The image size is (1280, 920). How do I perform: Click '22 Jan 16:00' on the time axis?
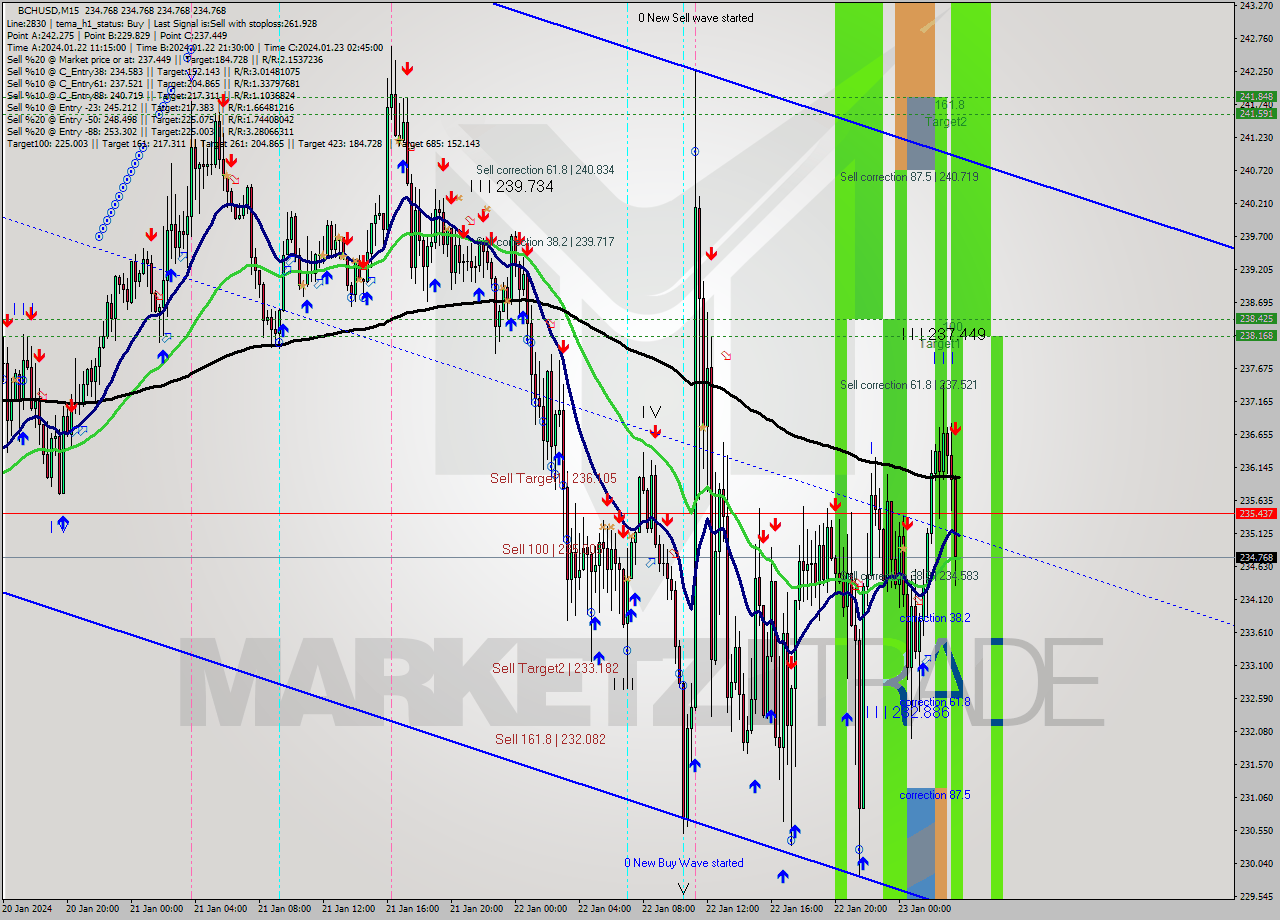tap(798, 909)
